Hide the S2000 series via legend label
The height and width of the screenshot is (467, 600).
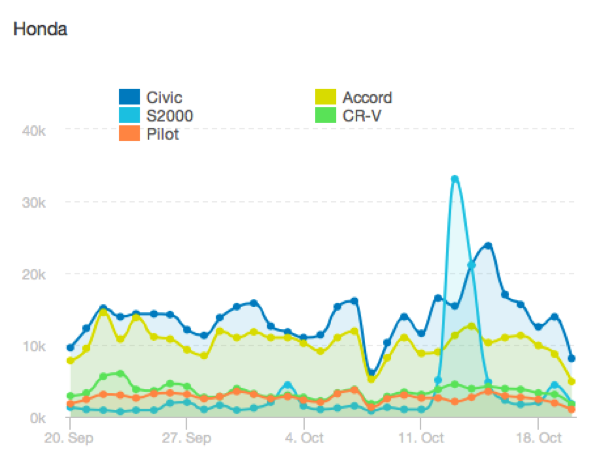coord(169,115)
